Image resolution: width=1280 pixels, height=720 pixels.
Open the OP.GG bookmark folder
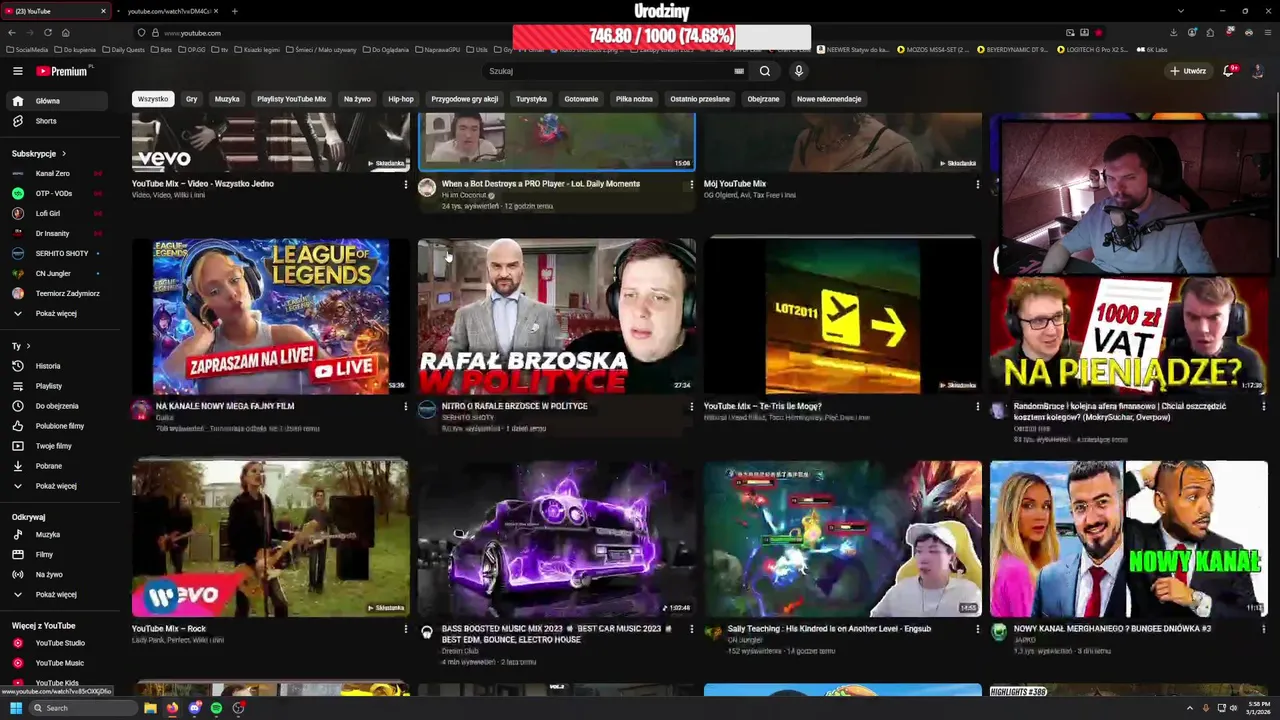pos(192,49)
